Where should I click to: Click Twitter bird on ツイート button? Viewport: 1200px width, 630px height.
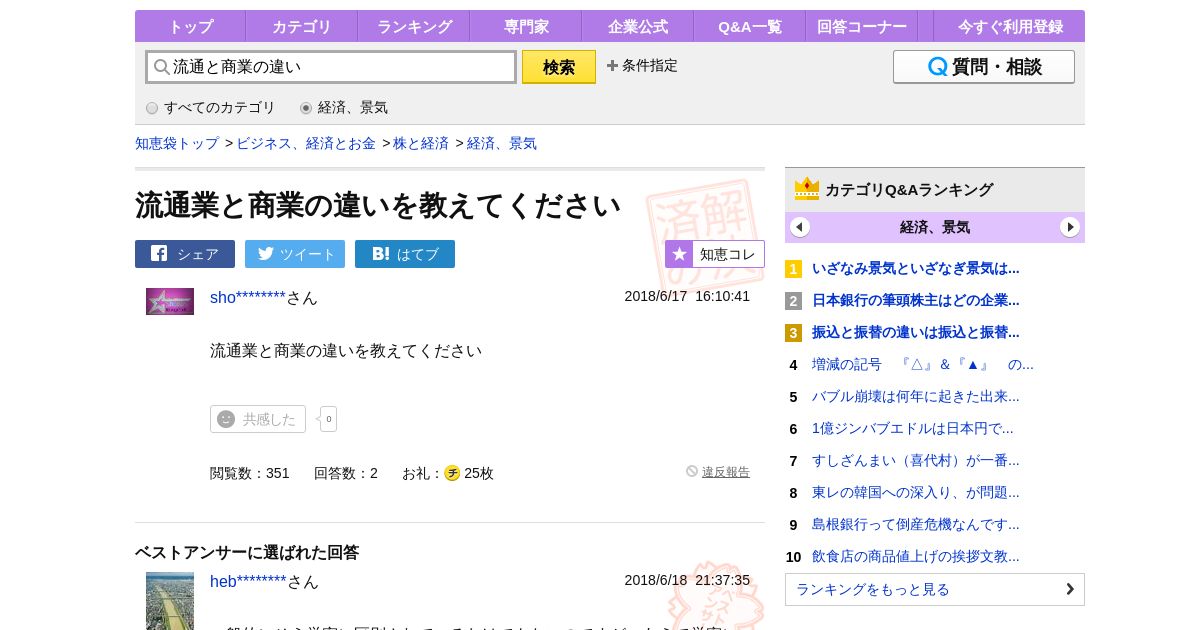tap(265, 254)
